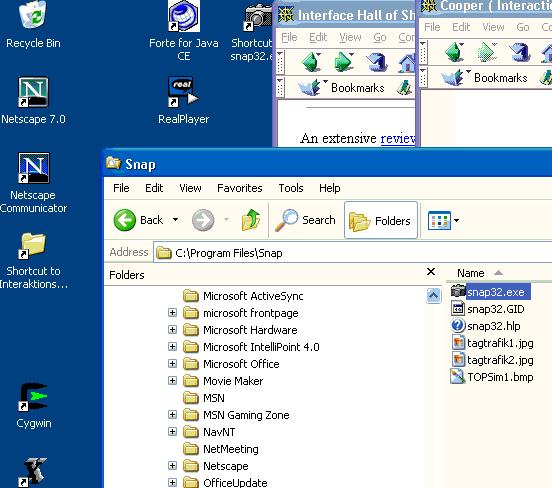Click Back arrow in Cooper browser window

454,52
